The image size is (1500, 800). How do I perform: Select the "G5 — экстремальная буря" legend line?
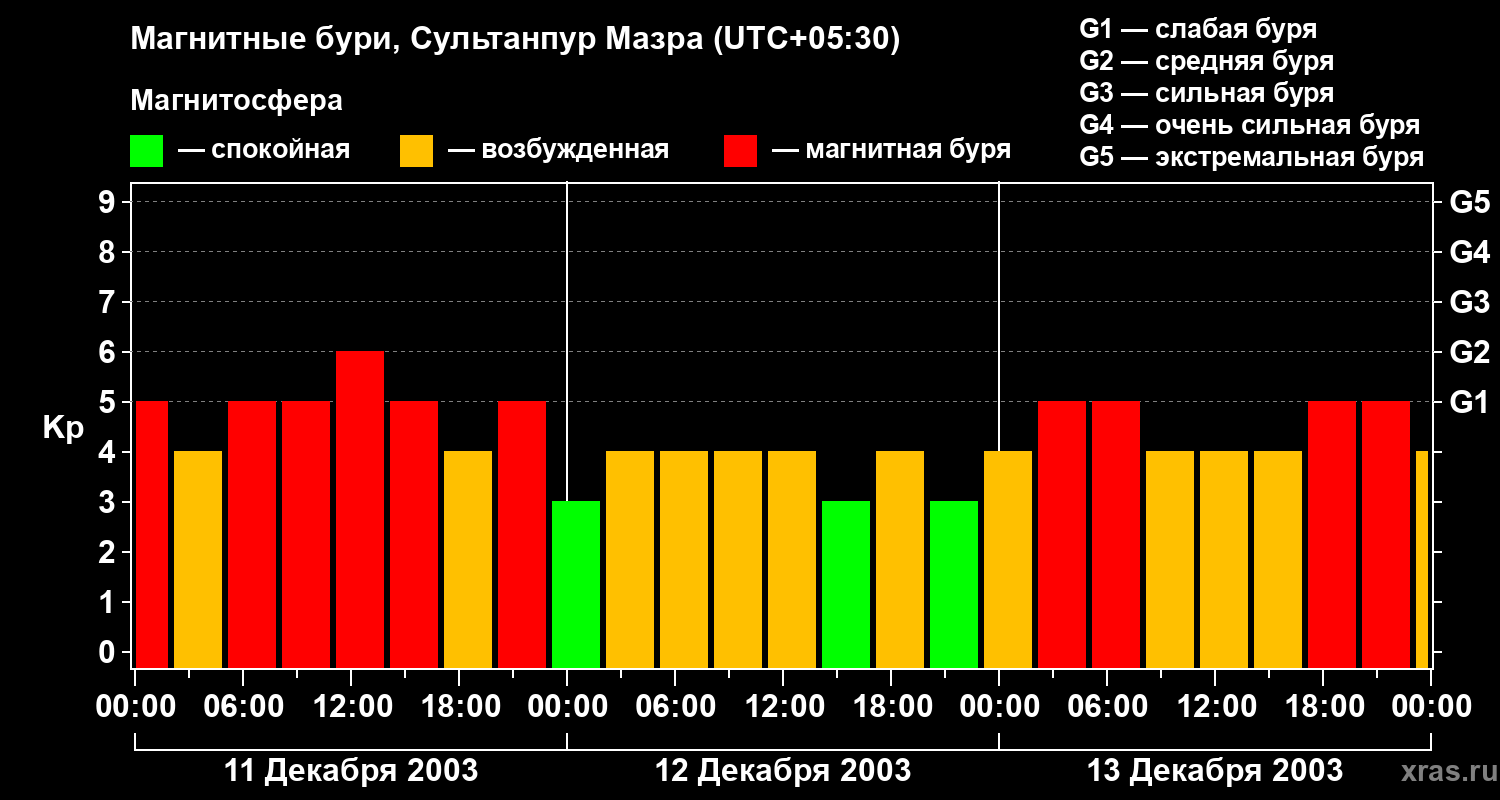1252,157
